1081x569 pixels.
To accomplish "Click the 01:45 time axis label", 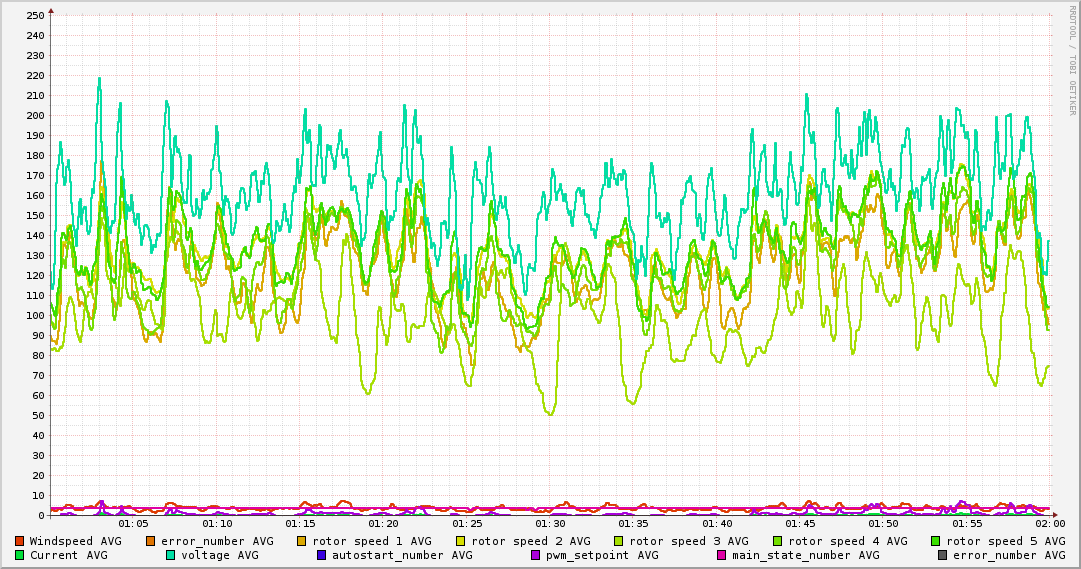I will (x=800, y=524).
